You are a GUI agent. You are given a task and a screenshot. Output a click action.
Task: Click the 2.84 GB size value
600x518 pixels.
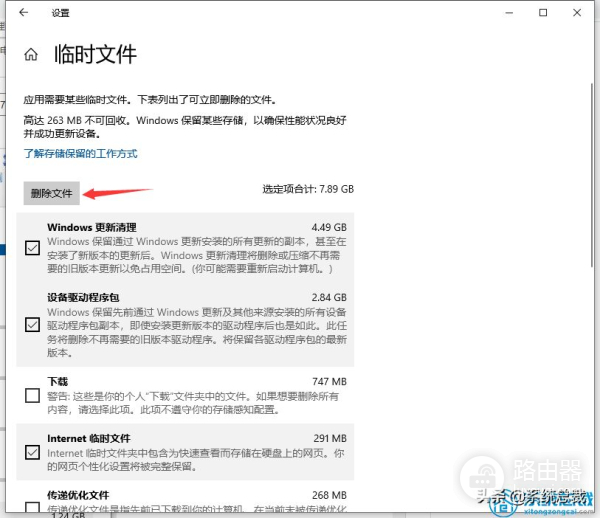coord(329,297)
